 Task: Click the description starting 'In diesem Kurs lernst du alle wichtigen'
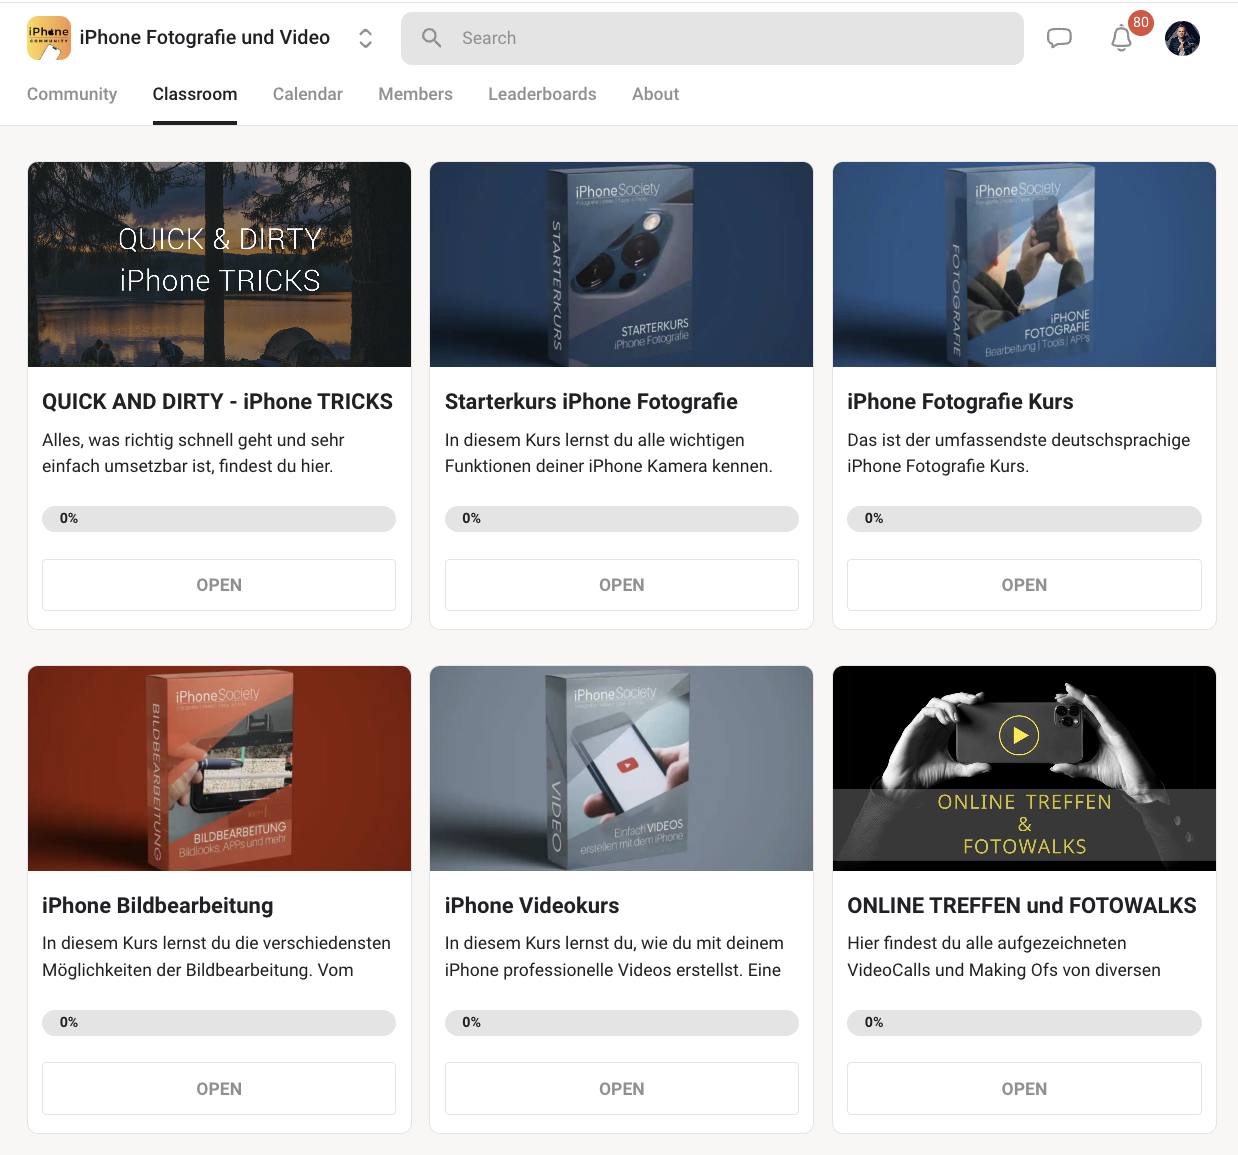[609, 453]
